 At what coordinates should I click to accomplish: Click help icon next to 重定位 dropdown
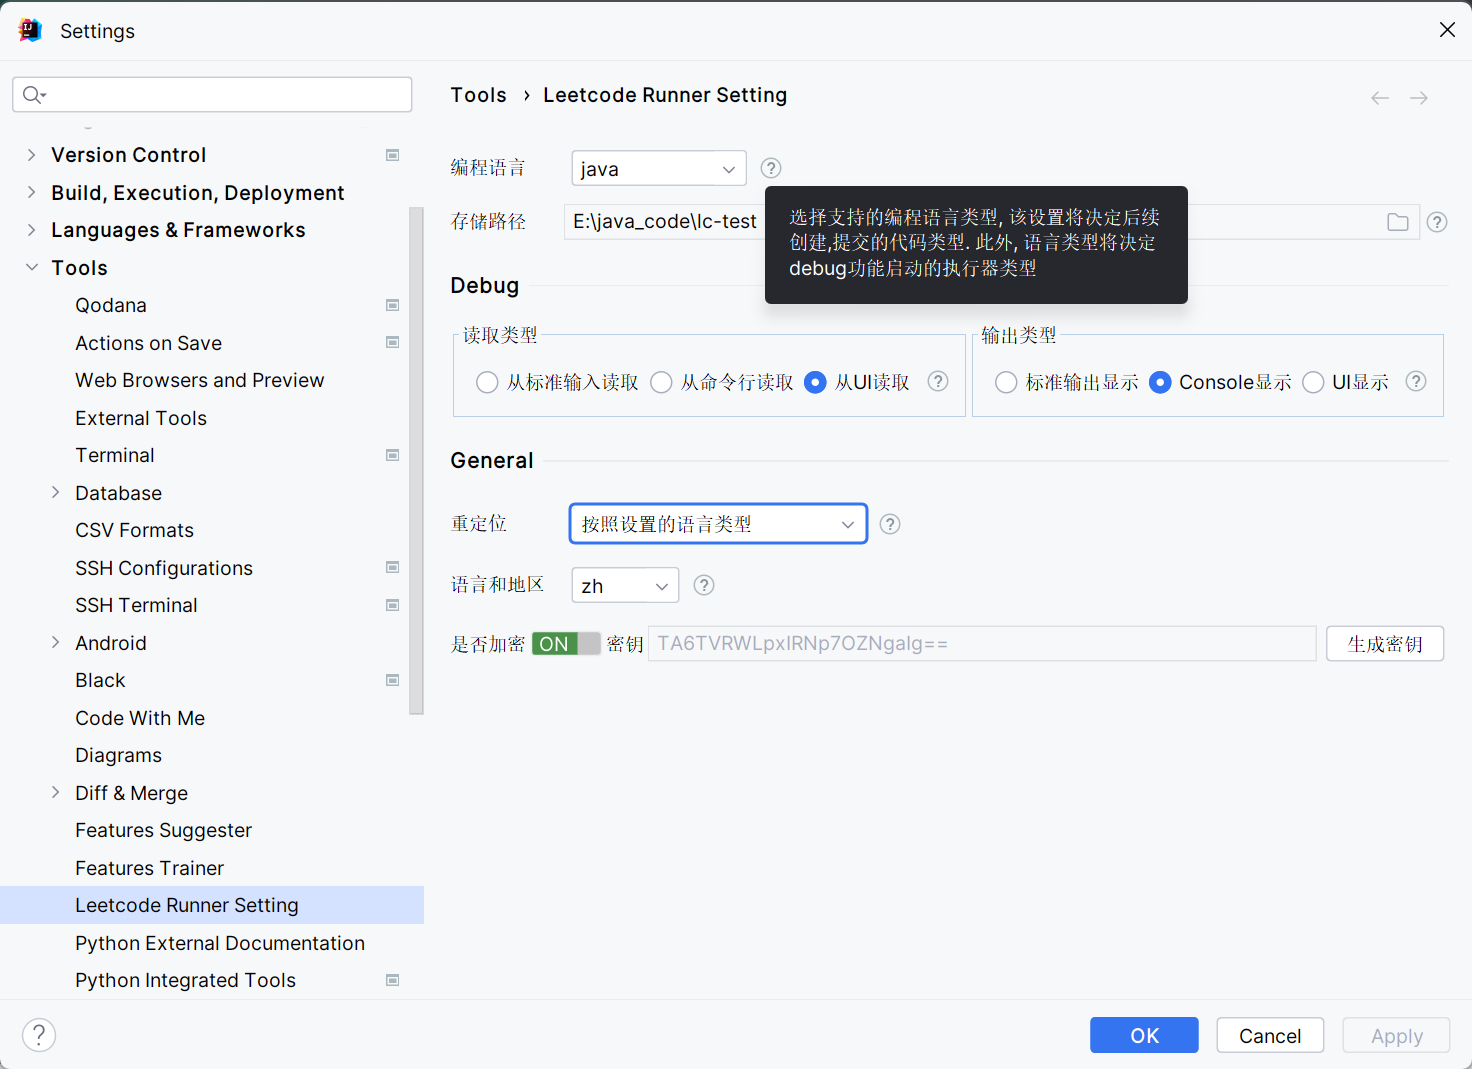point(890,524)
